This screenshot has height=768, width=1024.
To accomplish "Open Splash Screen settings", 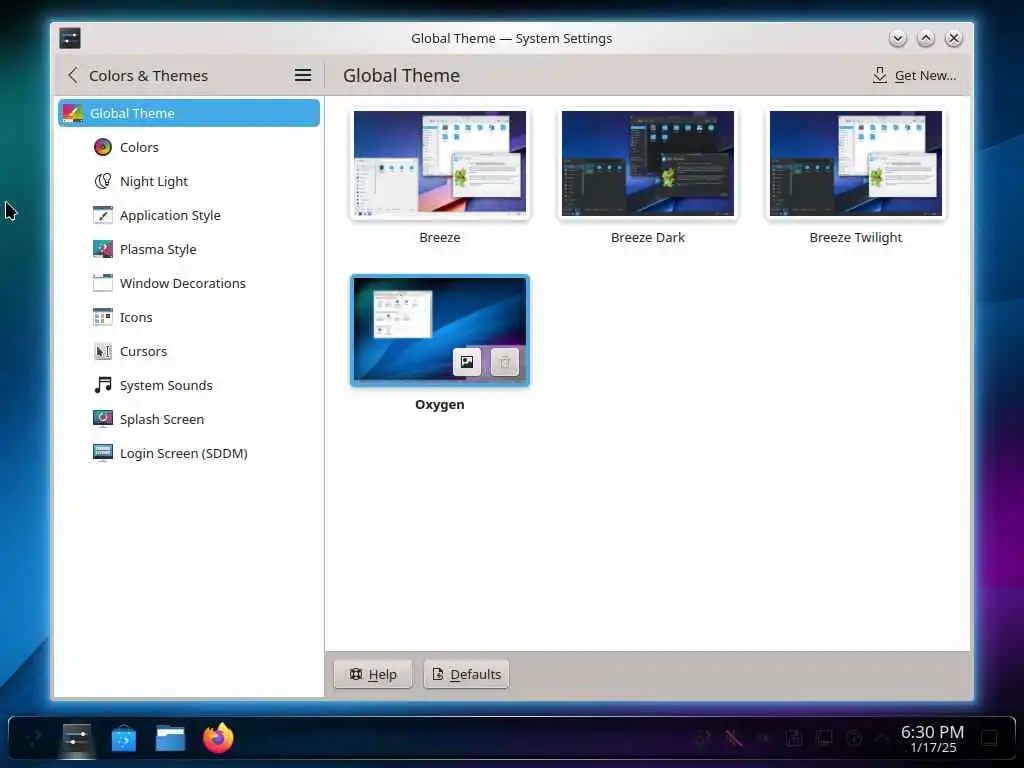I will coord(189,419).
